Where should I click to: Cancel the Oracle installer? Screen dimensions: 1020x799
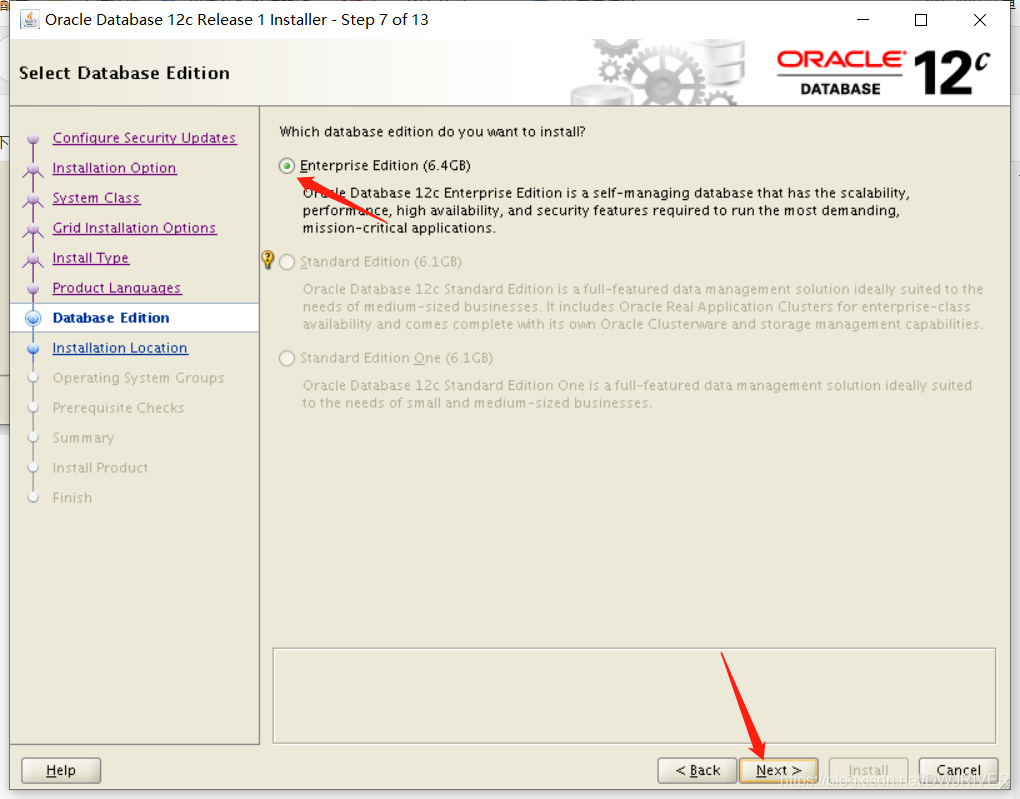959,770
